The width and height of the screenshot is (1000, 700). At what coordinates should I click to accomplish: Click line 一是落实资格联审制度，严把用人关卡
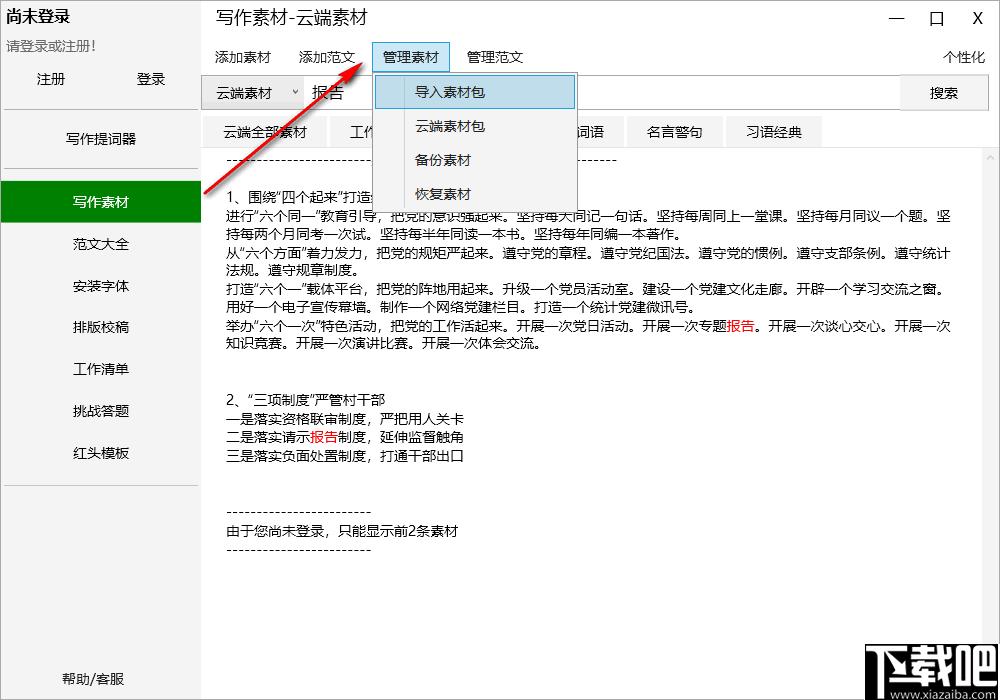click(344, 419)
